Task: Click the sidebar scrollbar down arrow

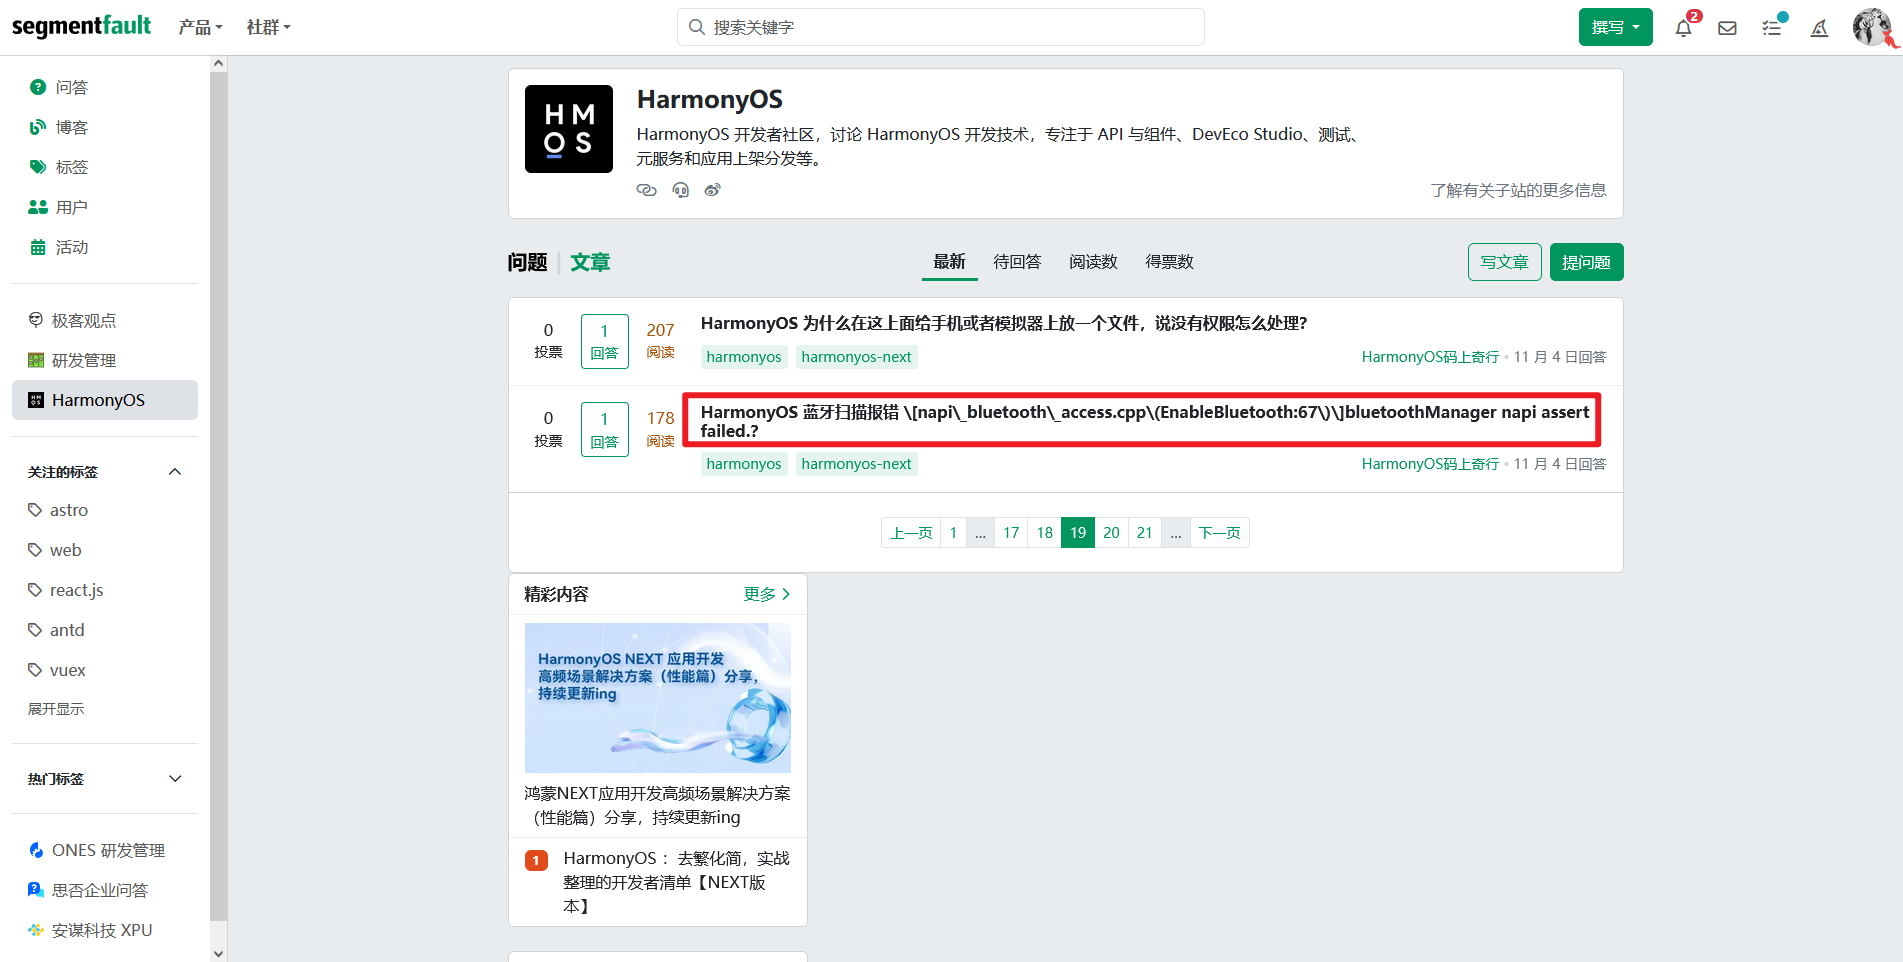Action: [x=218, y=953]
